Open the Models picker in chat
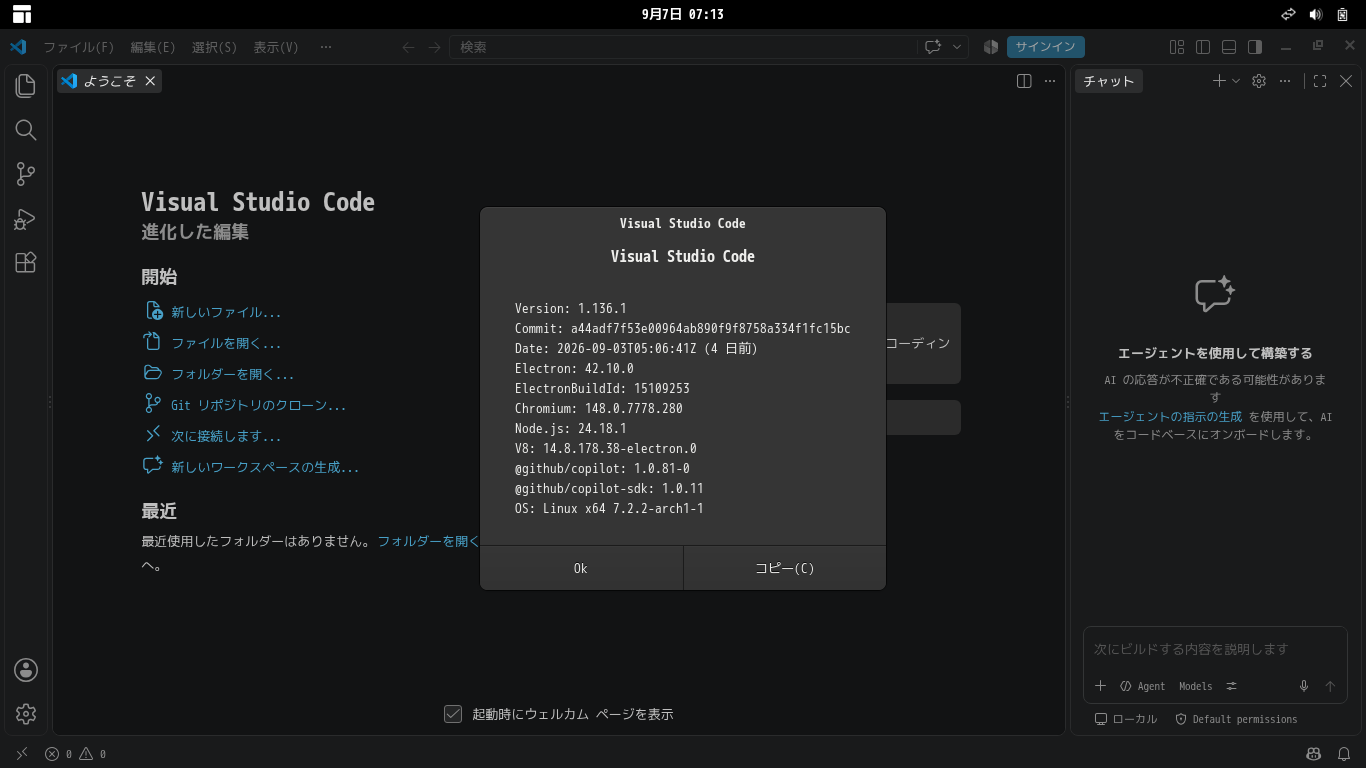The height and width of the screenshot is (768, 1366). (1195, 686)
